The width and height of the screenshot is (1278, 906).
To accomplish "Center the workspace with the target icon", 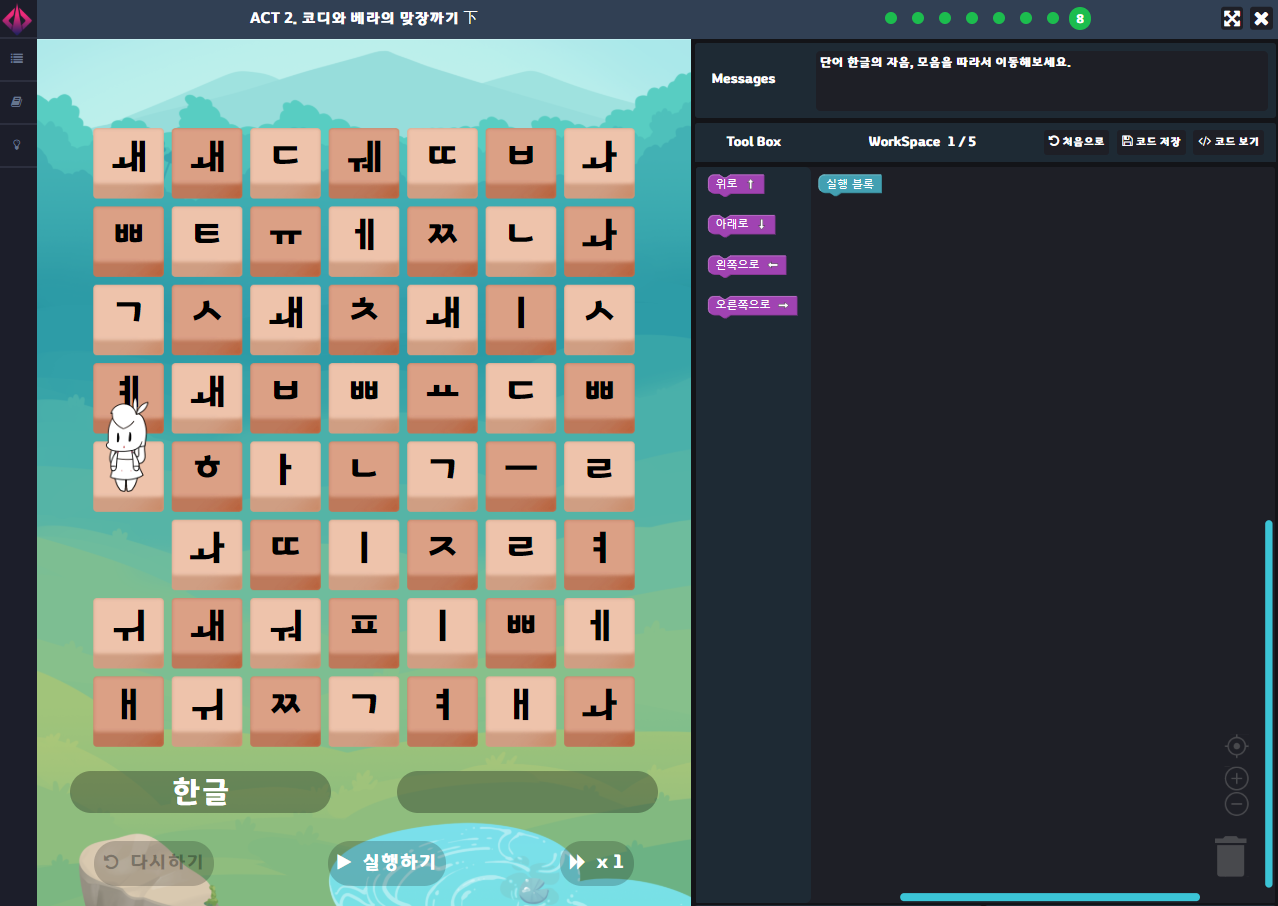I will (x=1237, y=746).
